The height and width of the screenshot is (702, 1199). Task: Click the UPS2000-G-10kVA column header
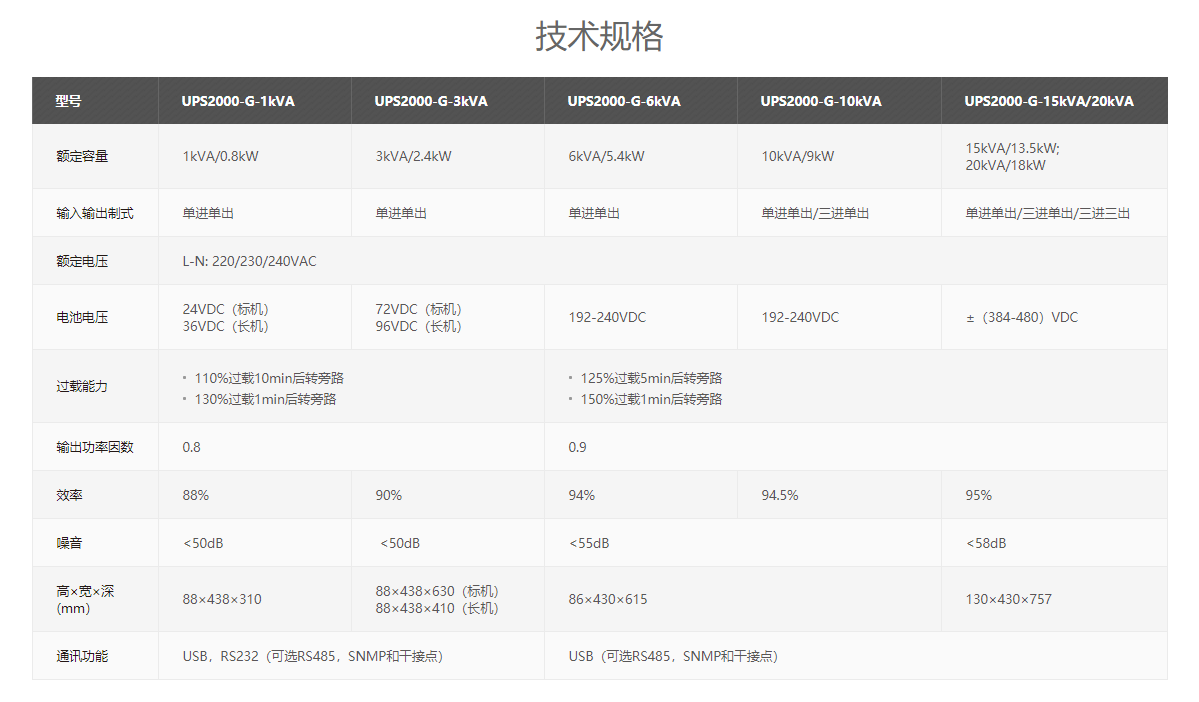(x=839, y=100)
